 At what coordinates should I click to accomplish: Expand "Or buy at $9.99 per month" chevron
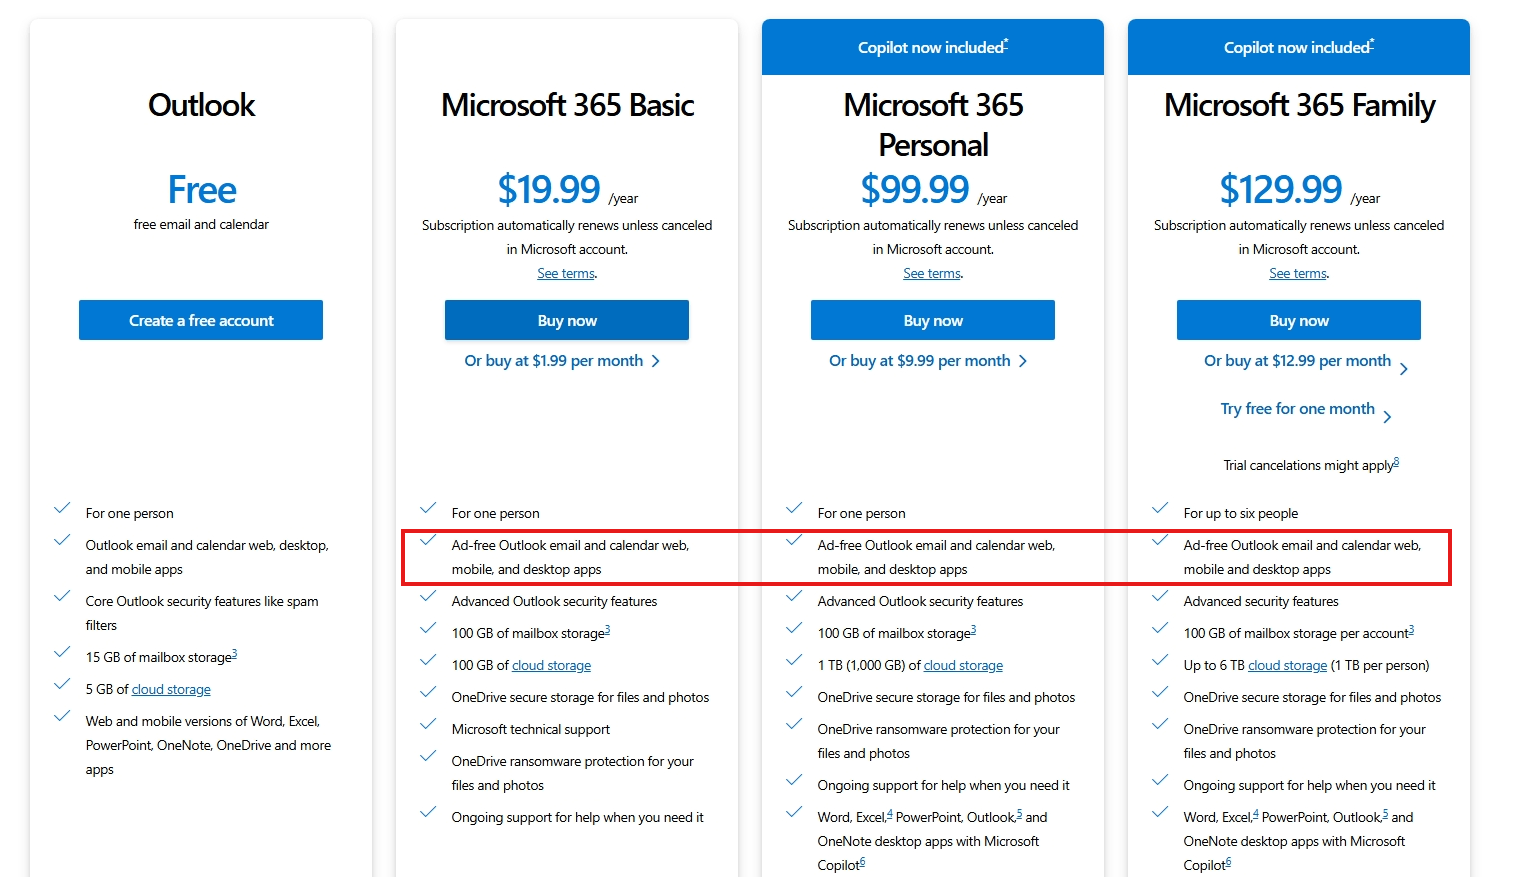(x=1023, y=360)
